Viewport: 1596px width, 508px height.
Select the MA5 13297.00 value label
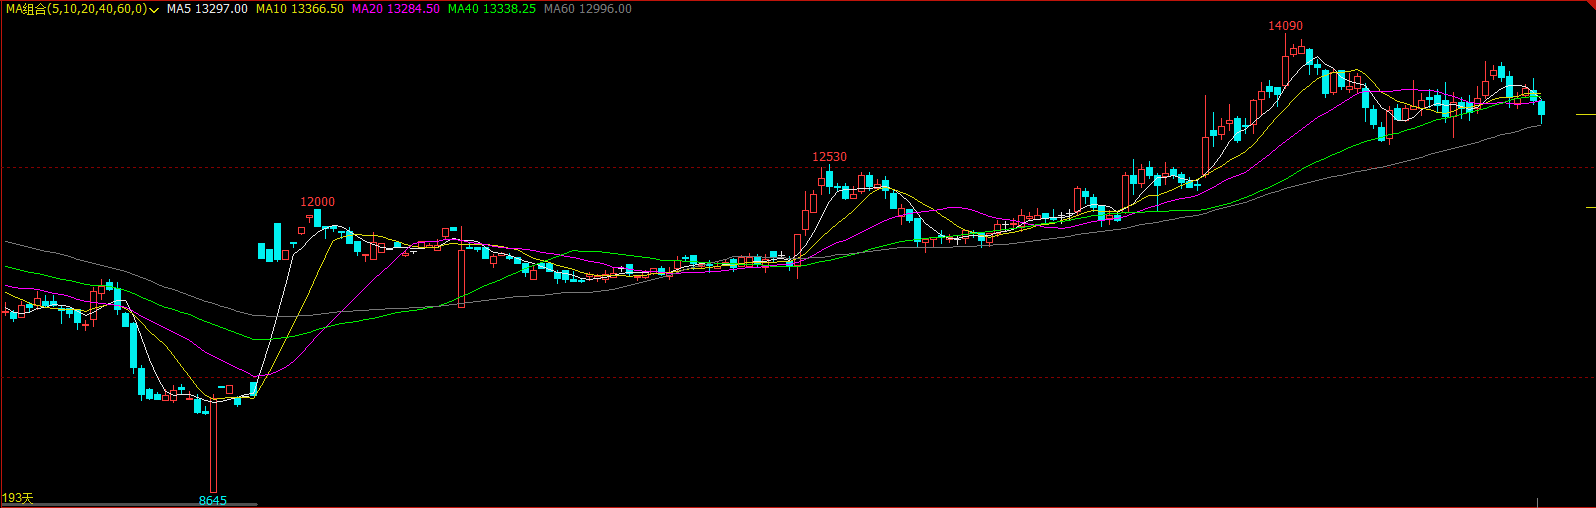[x=207, y=9]
